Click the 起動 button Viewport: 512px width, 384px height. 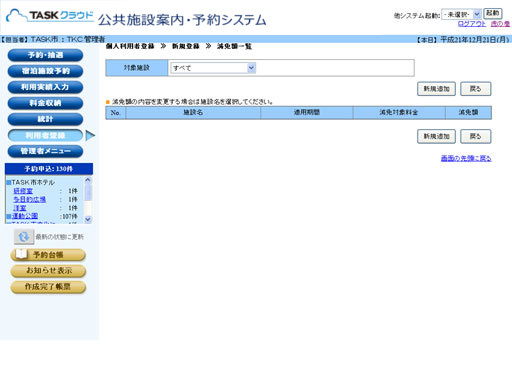(x=493, y=13)
